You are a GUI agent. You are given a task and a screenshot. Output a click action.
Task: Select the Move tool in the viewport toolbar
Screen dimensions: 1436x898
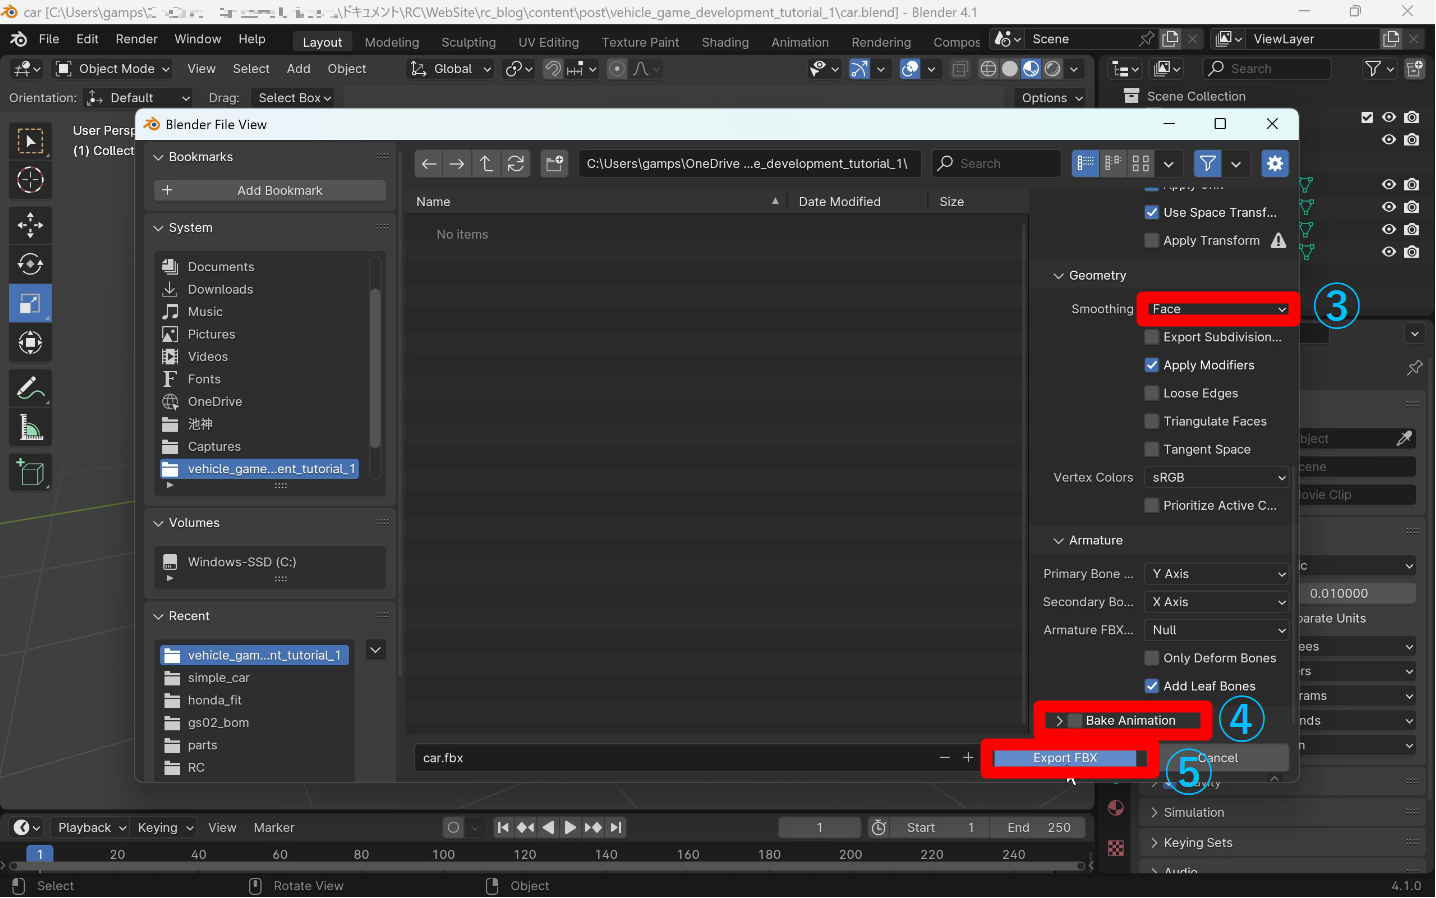[x=30, y=225]
